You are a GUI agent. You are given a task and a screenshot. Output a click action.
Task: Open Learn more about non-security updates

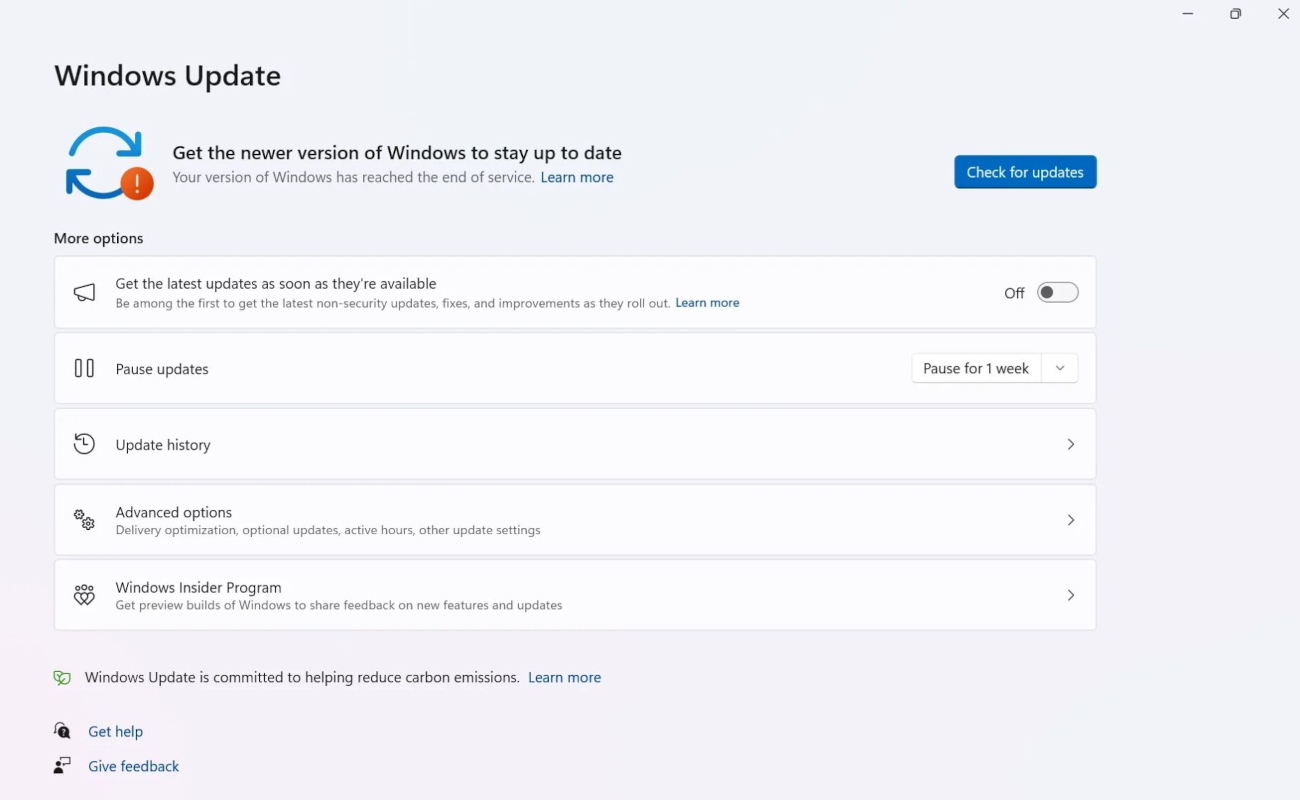(707, 303)
